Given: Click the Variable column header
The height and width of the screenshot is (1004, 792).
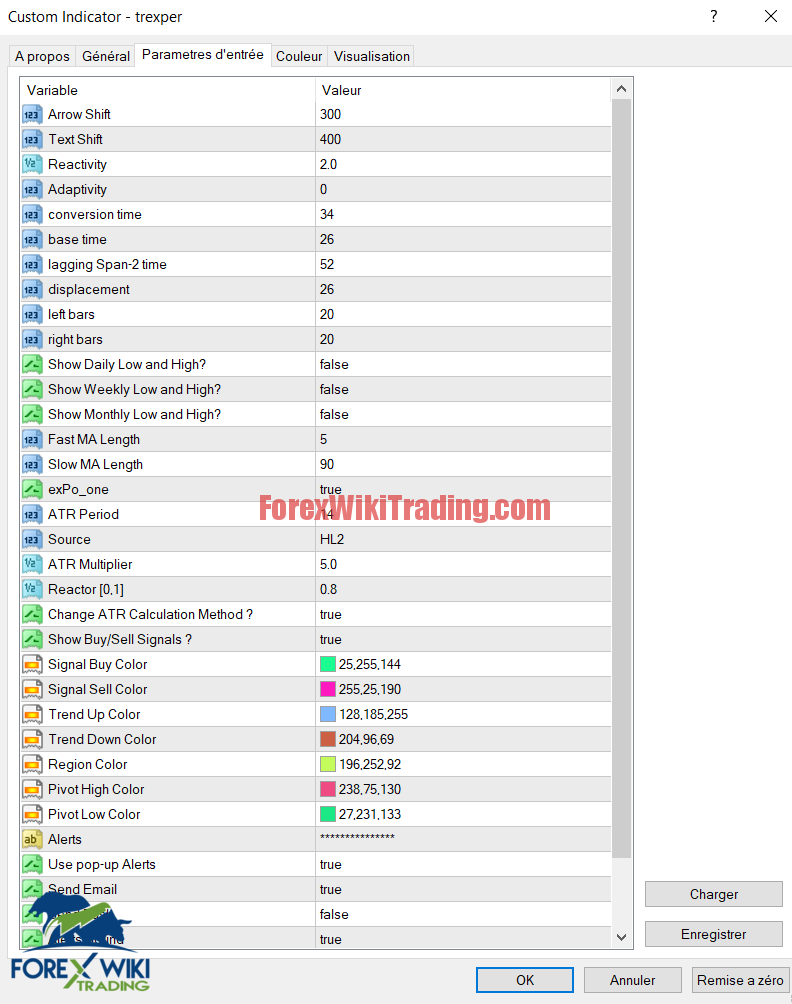Looking at the screenshot, I should tap(168, 90).
